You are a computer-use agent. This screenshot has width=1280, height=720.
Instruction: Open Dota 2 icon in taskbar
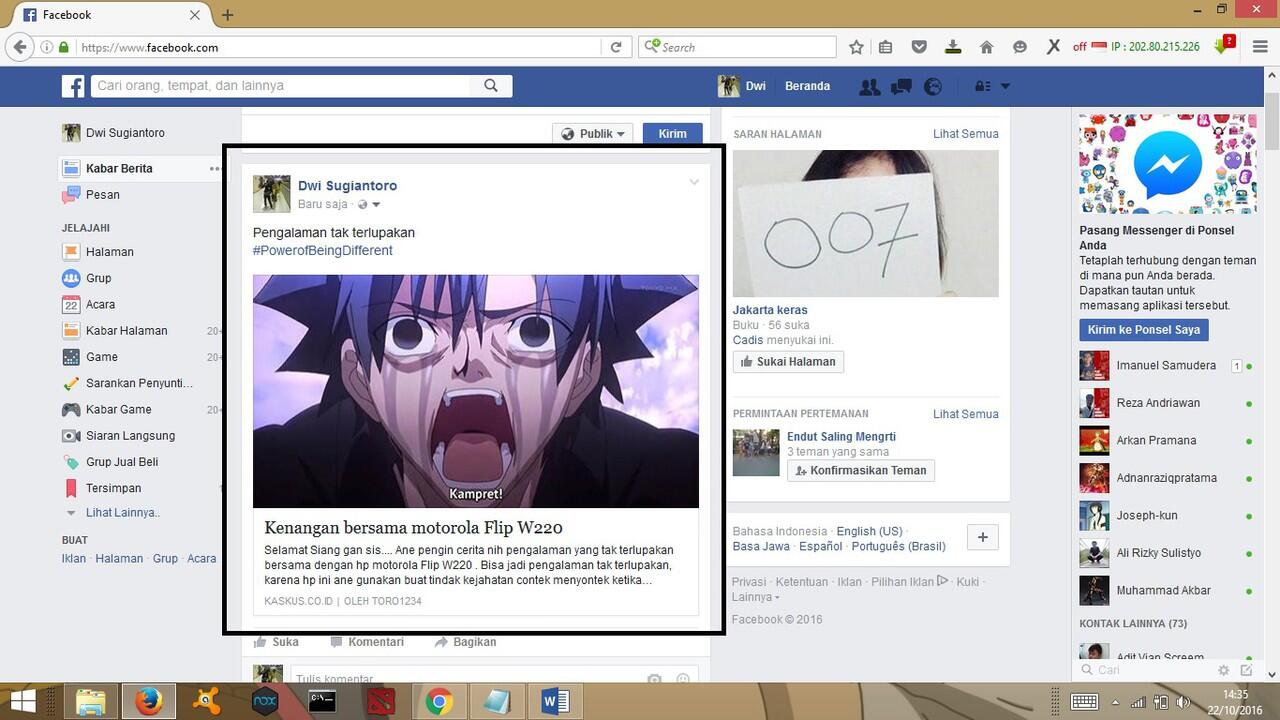coord(380,702)
